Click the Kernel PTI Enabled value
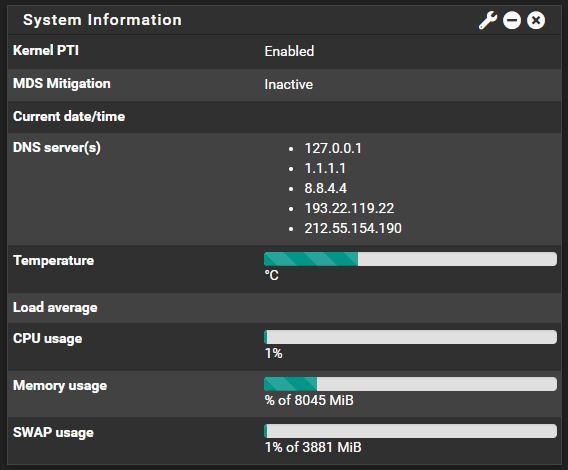Viewport: 568px width, 470px height. click(289, 51)
